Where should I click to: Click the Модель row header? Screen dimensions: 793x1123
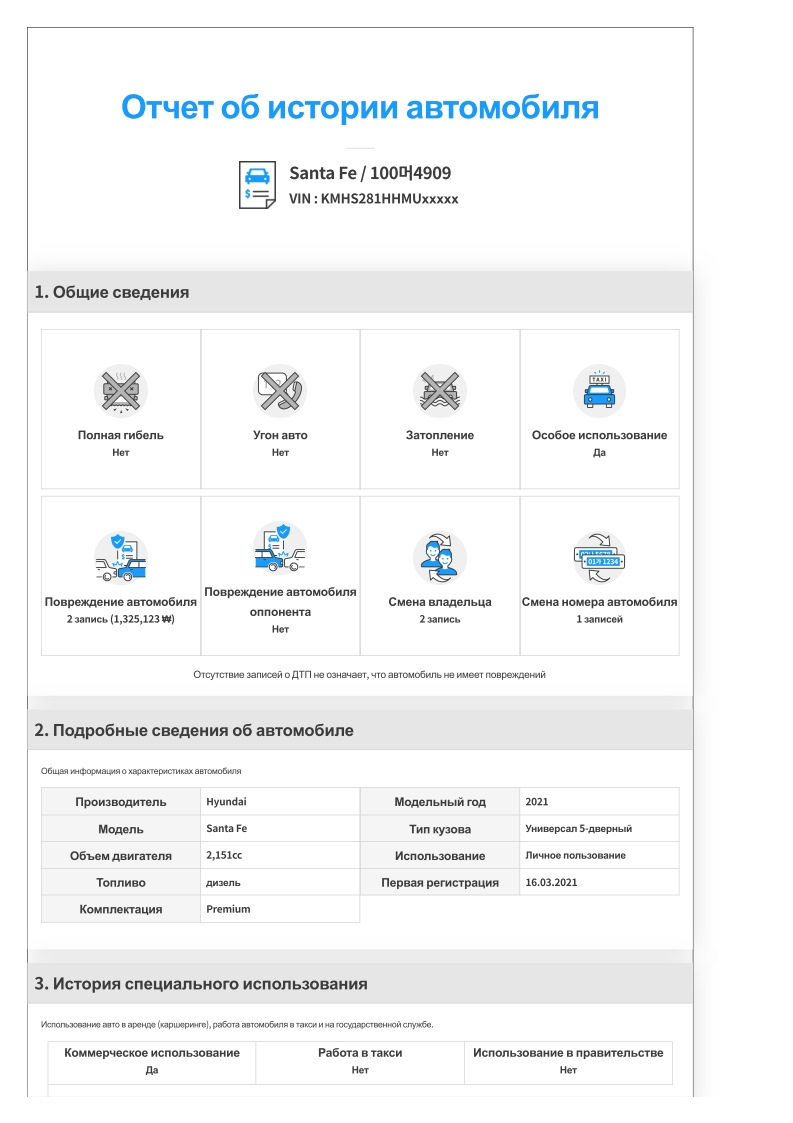click(121, 829)
